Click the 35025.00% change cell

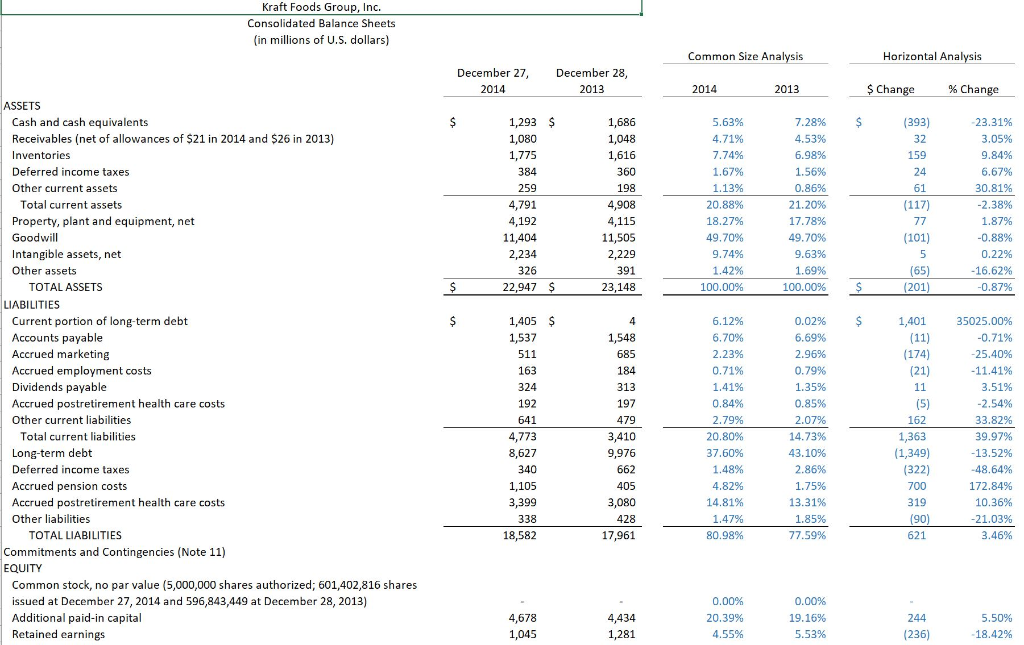pos(984,321)
